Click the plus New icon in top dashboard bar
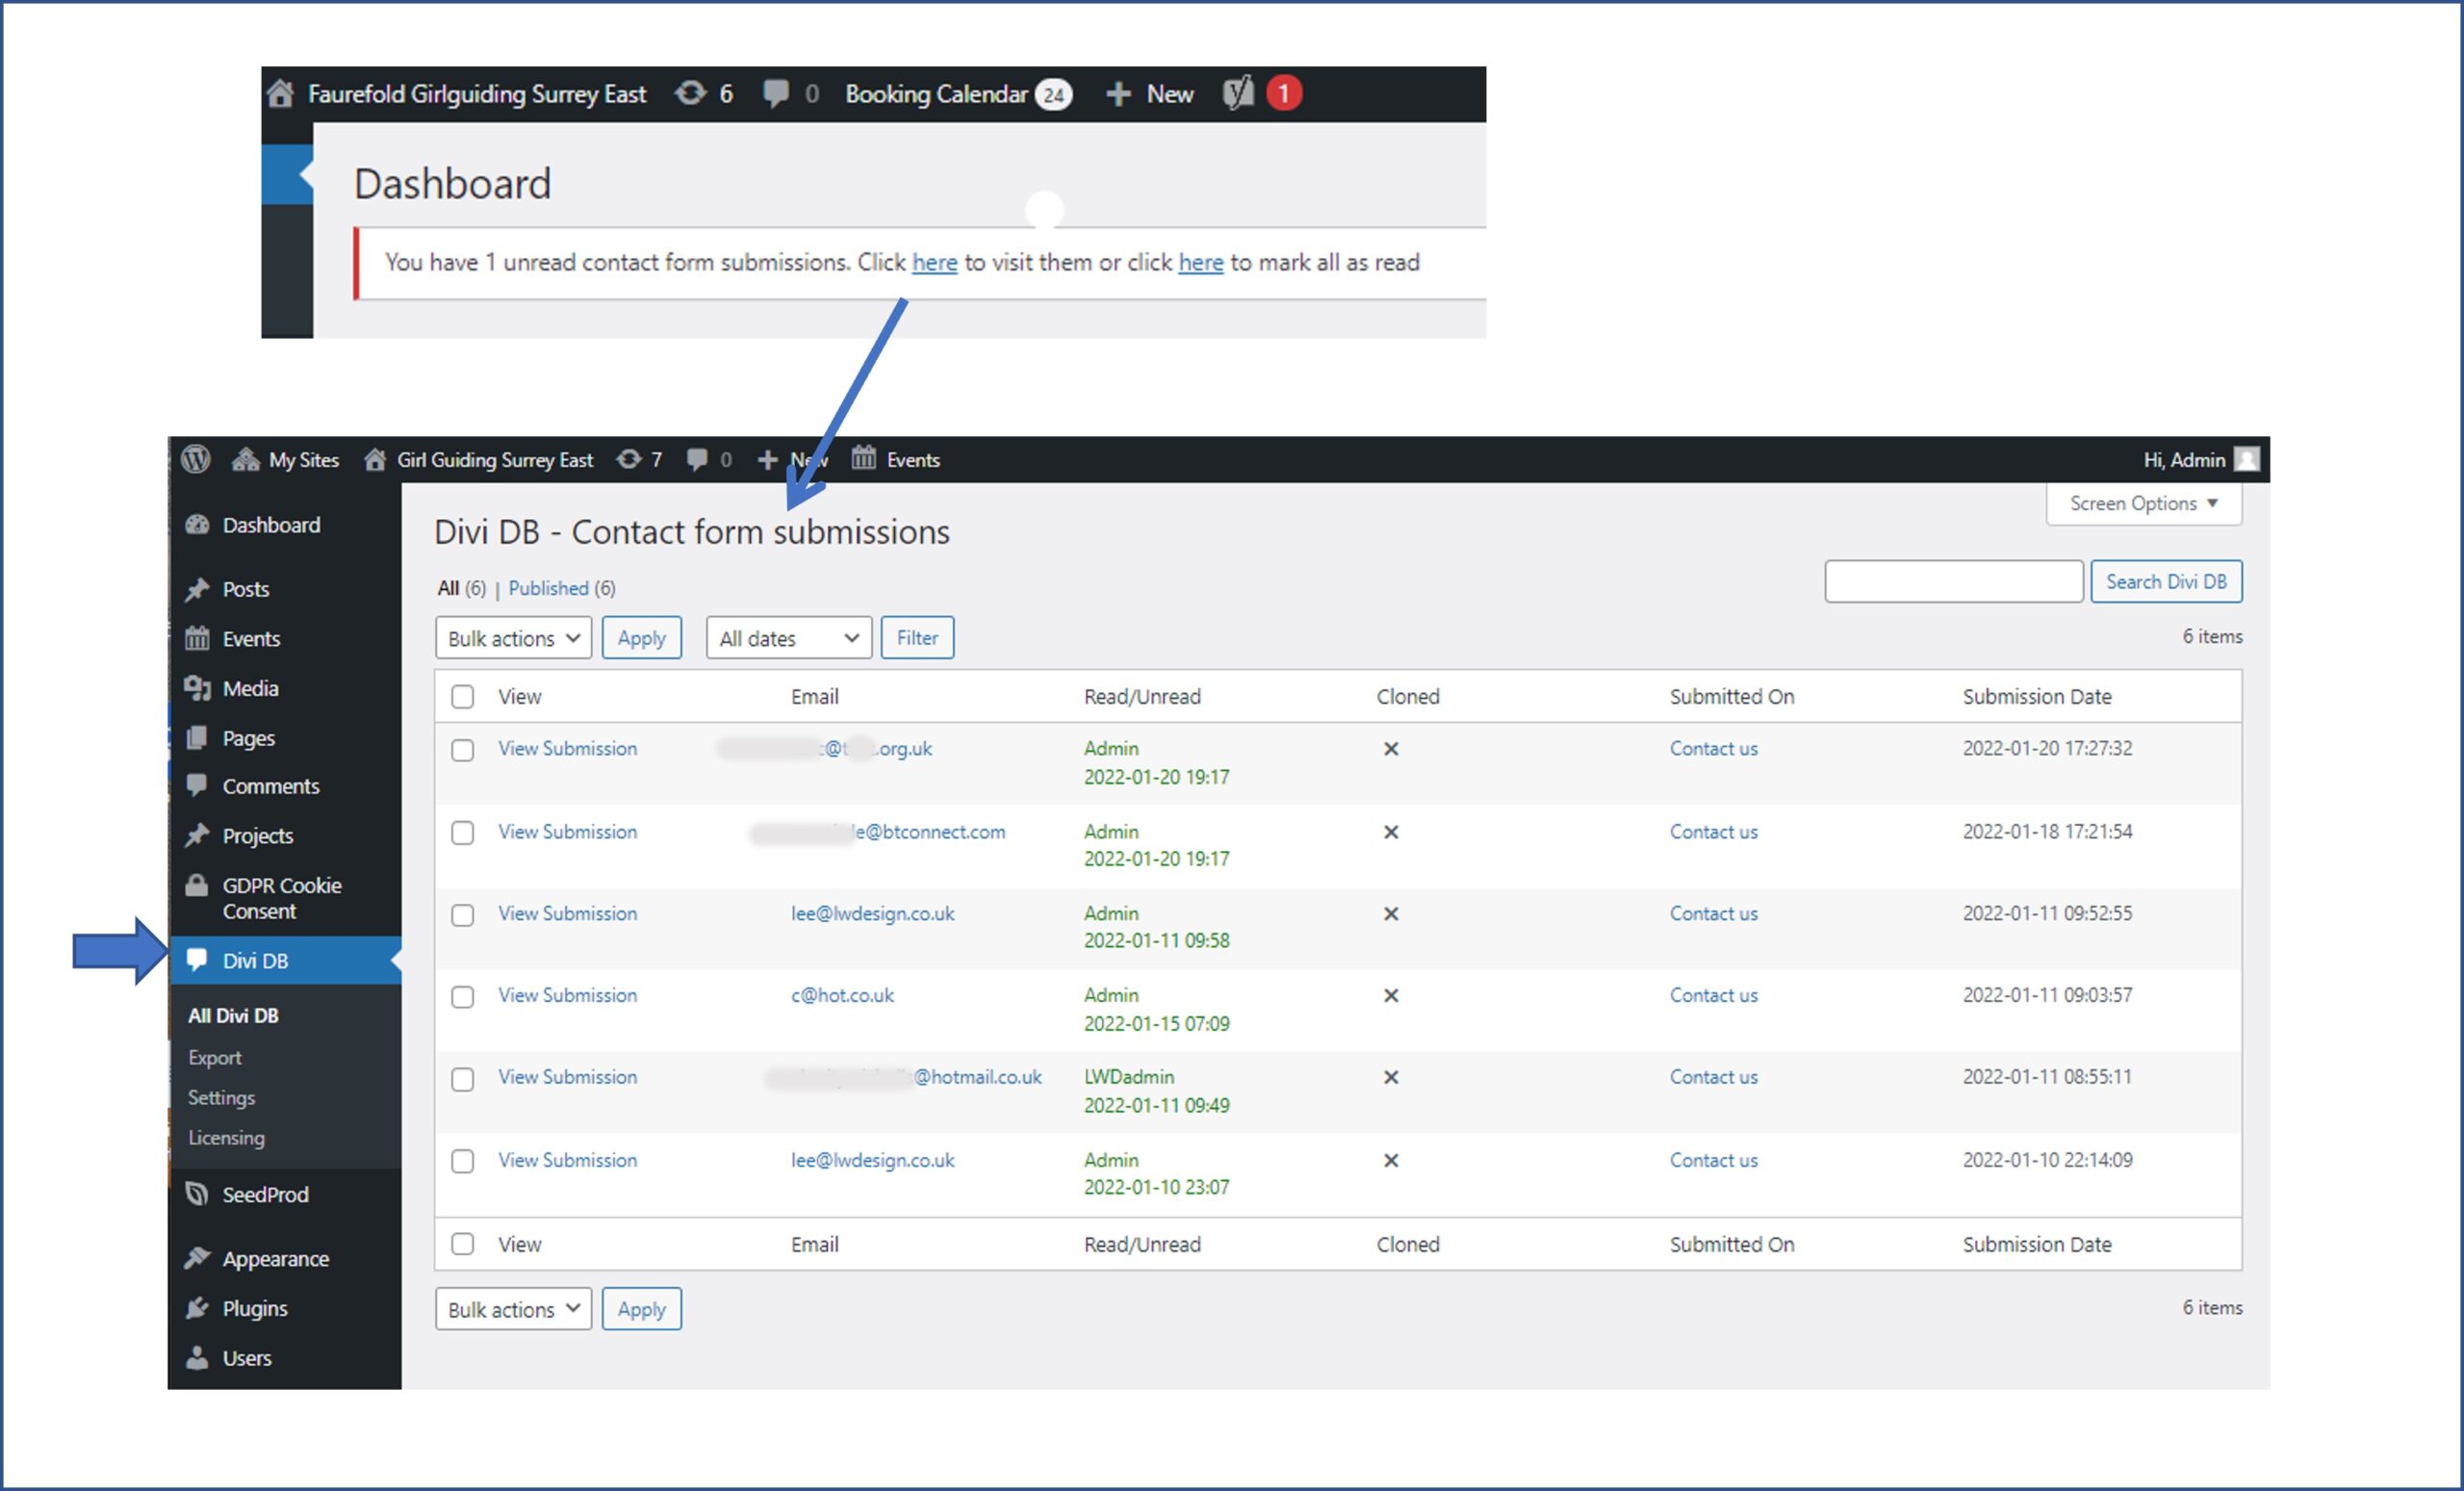Screen dimensions: 2464x1491 coord(1118,94)
